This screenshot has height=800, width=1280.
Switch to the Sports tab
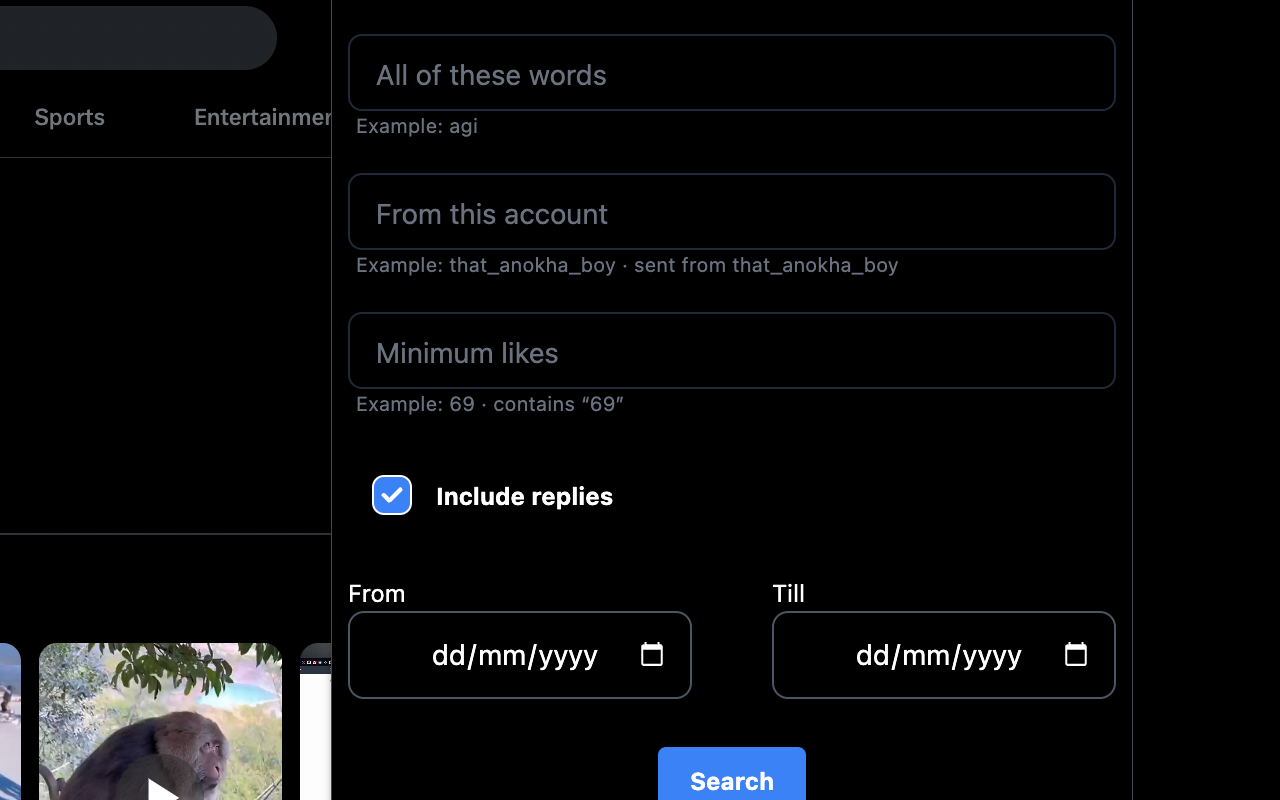[69, 117]
